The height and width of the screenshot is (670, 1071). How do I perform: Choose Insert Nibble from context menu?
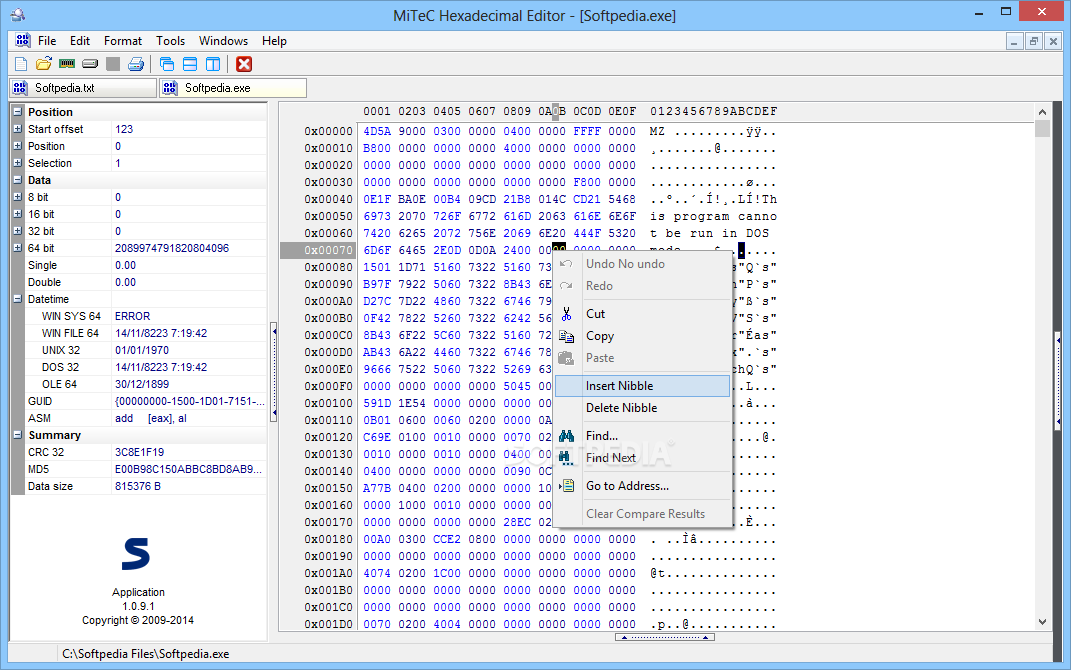642,386
